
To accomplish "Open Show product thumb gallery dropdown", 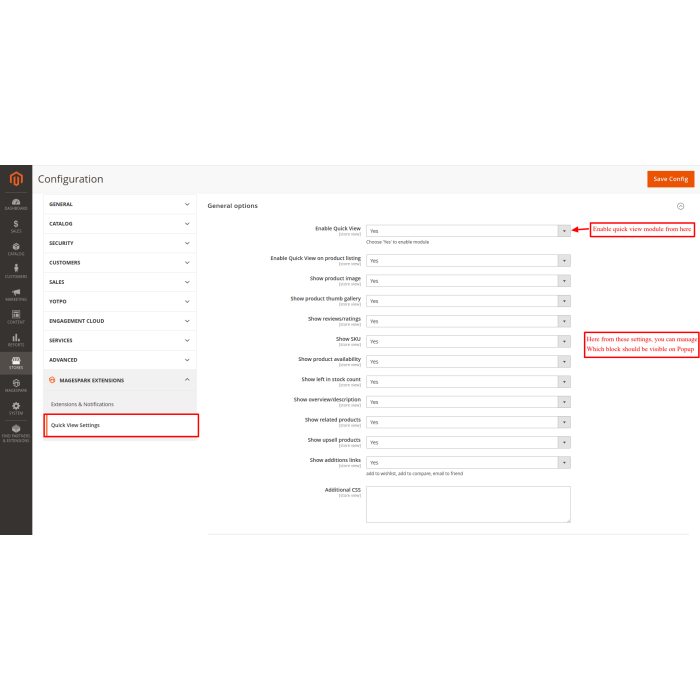I will click(x=468, y=301).
